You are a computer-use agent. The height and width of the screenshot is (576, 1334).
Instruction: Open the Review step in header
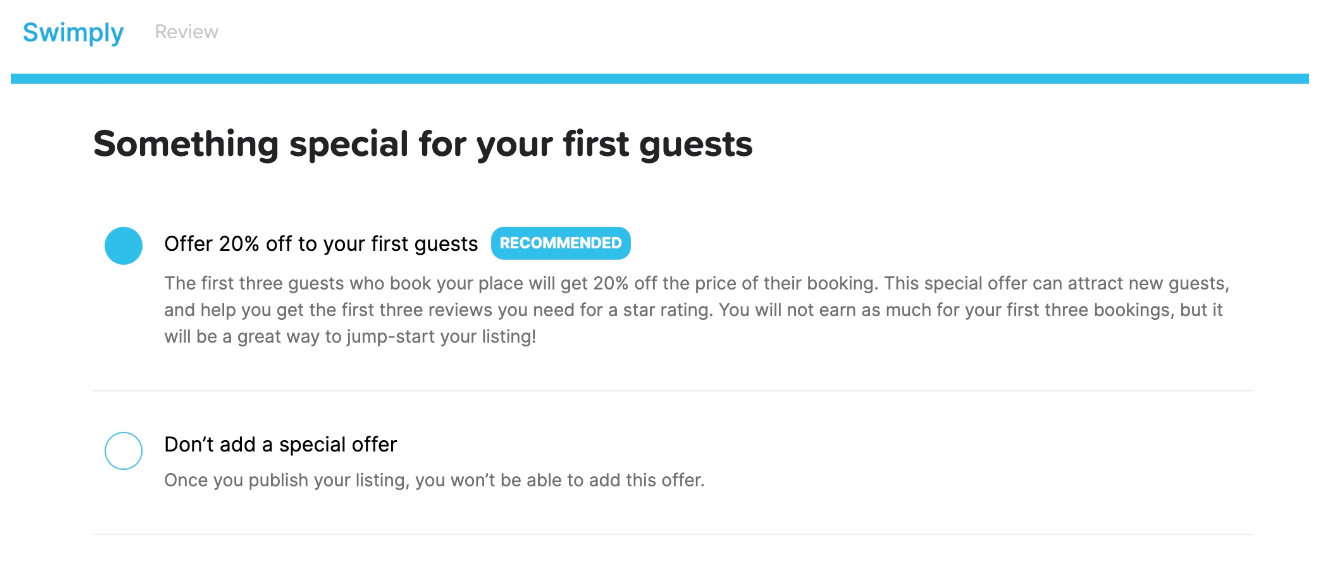[x=186, y=32]
